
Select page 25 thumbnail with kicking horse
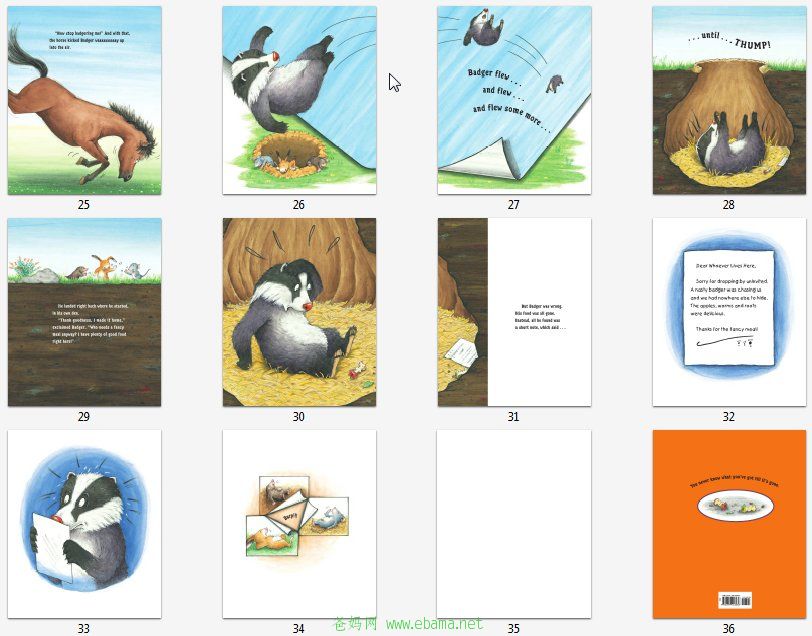tap(84, 100)
